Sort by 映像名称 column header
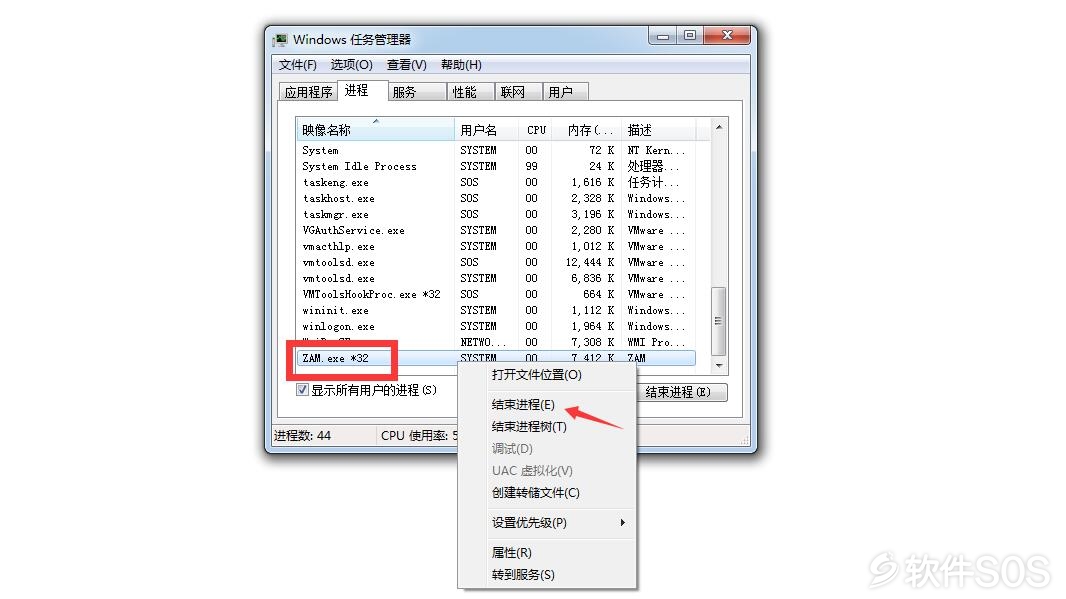This screenshot has height=599, width=1066. coord(375,130)
